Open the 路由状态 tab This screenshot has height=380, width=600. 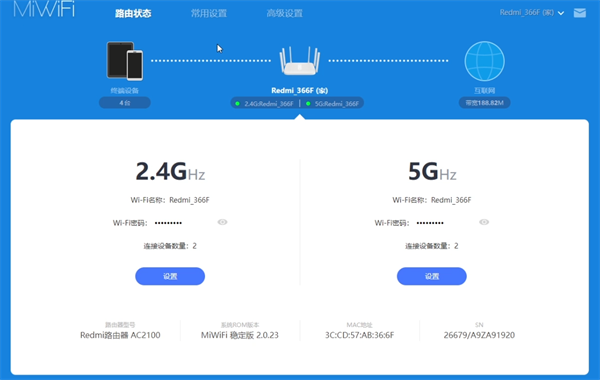tap(133, 13)
